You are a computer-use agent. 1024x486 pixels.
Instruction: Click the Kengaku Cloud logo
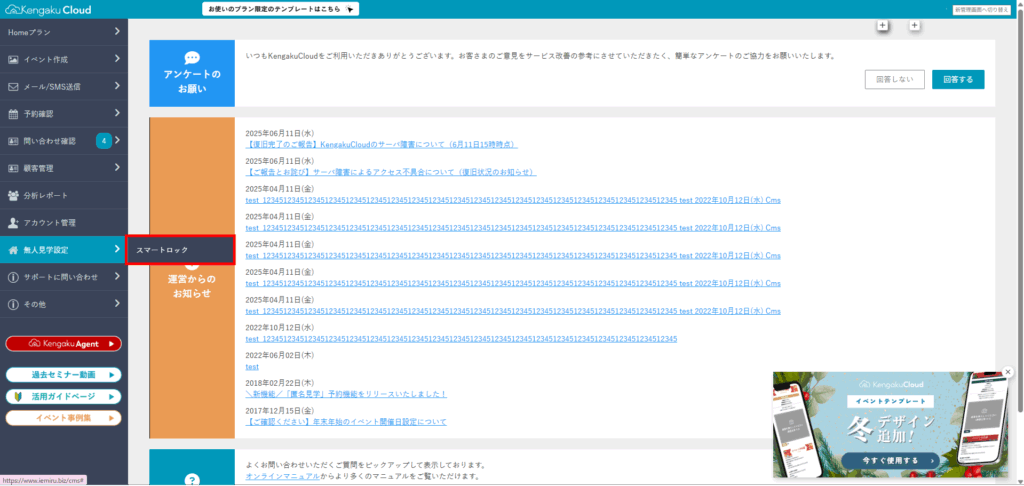[x=48, y=10]
